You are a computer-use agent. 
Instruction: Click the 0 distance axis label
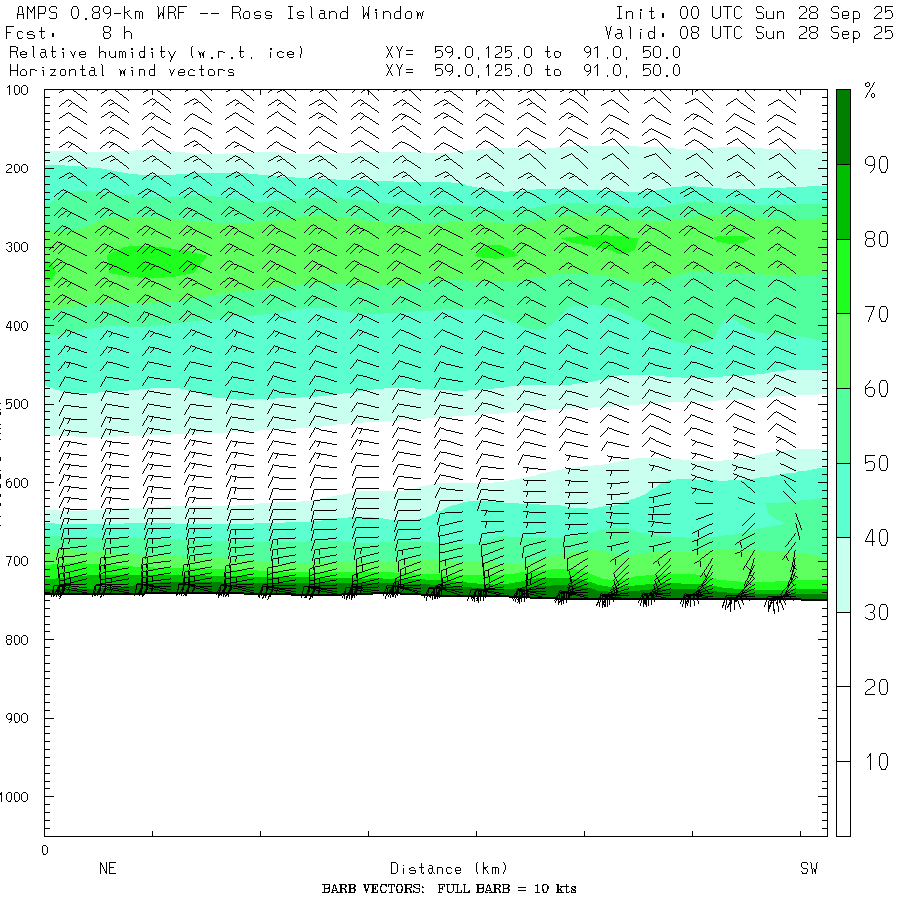[45, 851]
